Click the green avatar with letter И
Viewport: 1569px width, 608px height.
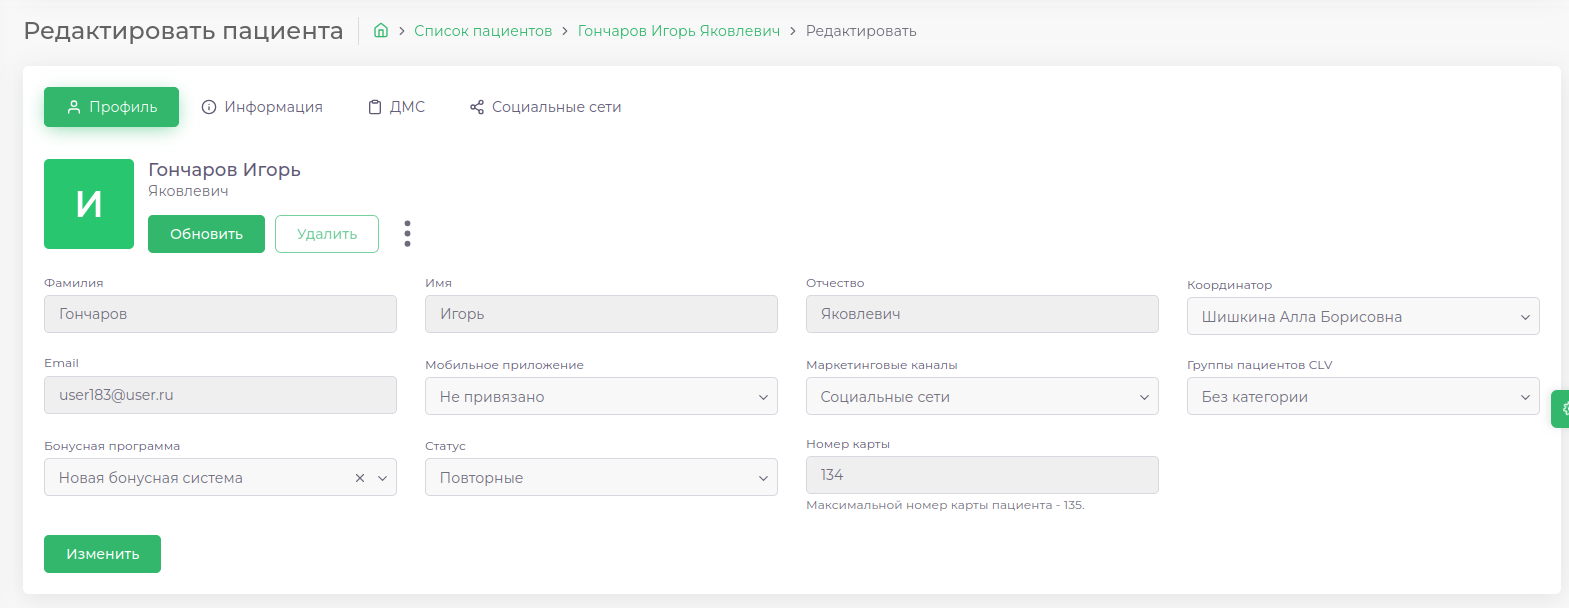point(89,204)
